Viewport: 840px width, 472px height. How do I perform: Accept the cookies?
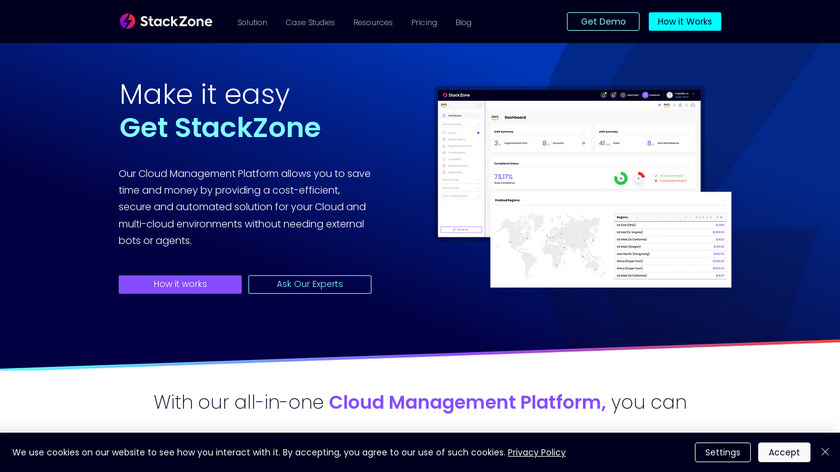tap(784, 452)
